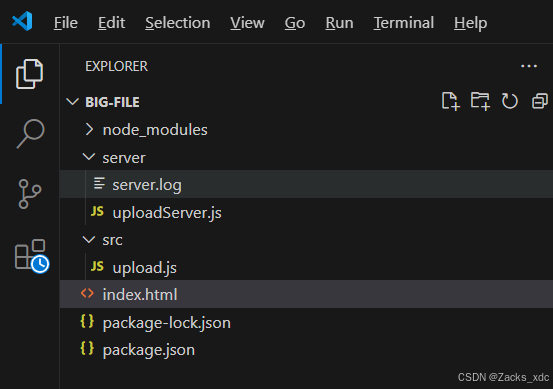The height and width of the screenshot is (389, 553).
Task: Click the BIG-FILE workspace title
Action: coord(112,102)
